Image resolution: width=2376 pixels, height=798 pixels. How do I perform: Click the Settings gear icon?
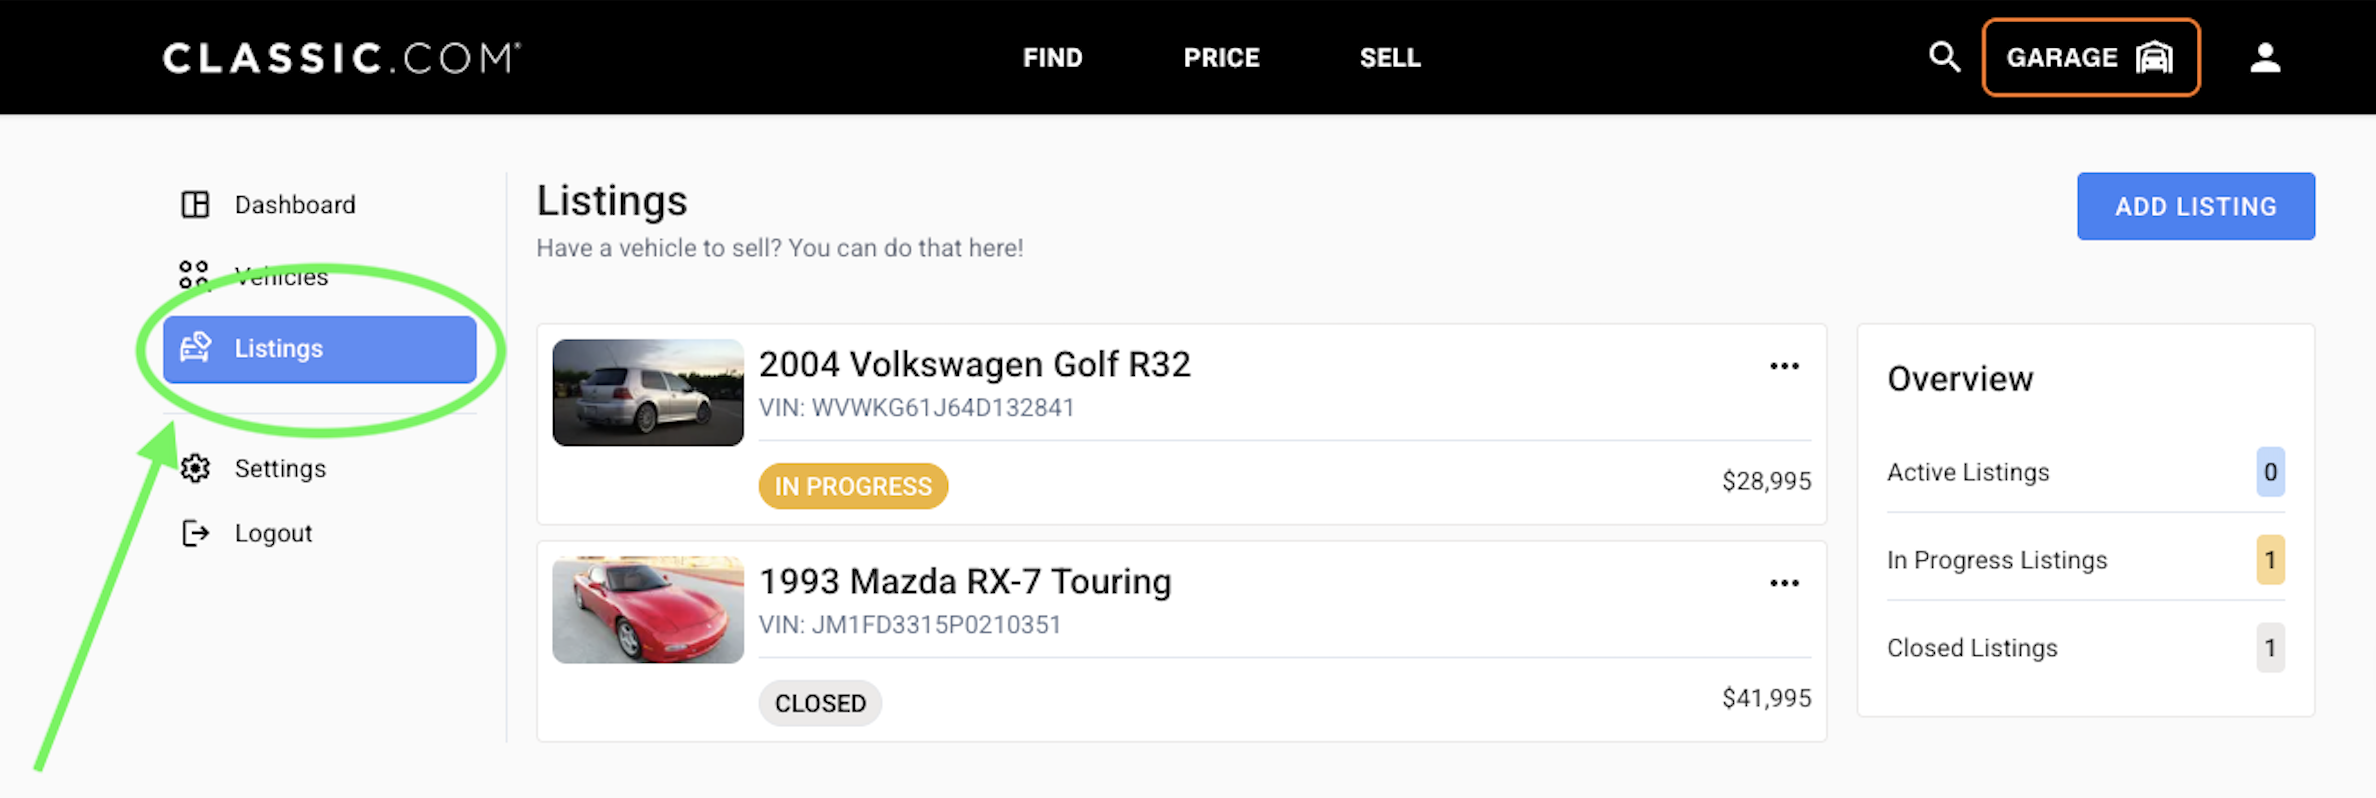pos(196,468)
